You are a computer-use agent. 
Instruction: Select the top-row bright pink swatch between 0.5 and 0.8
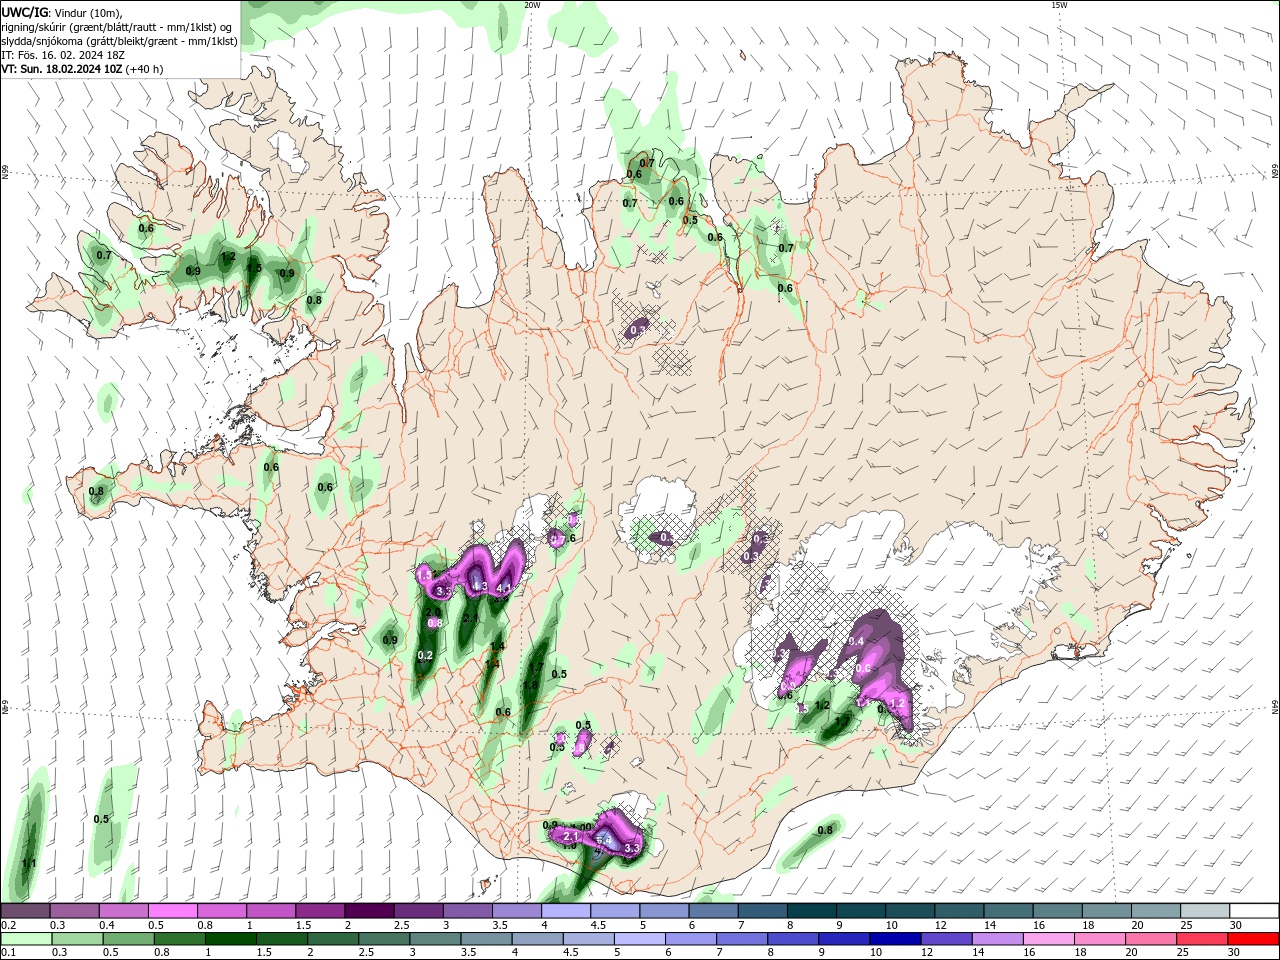(172, 911)
